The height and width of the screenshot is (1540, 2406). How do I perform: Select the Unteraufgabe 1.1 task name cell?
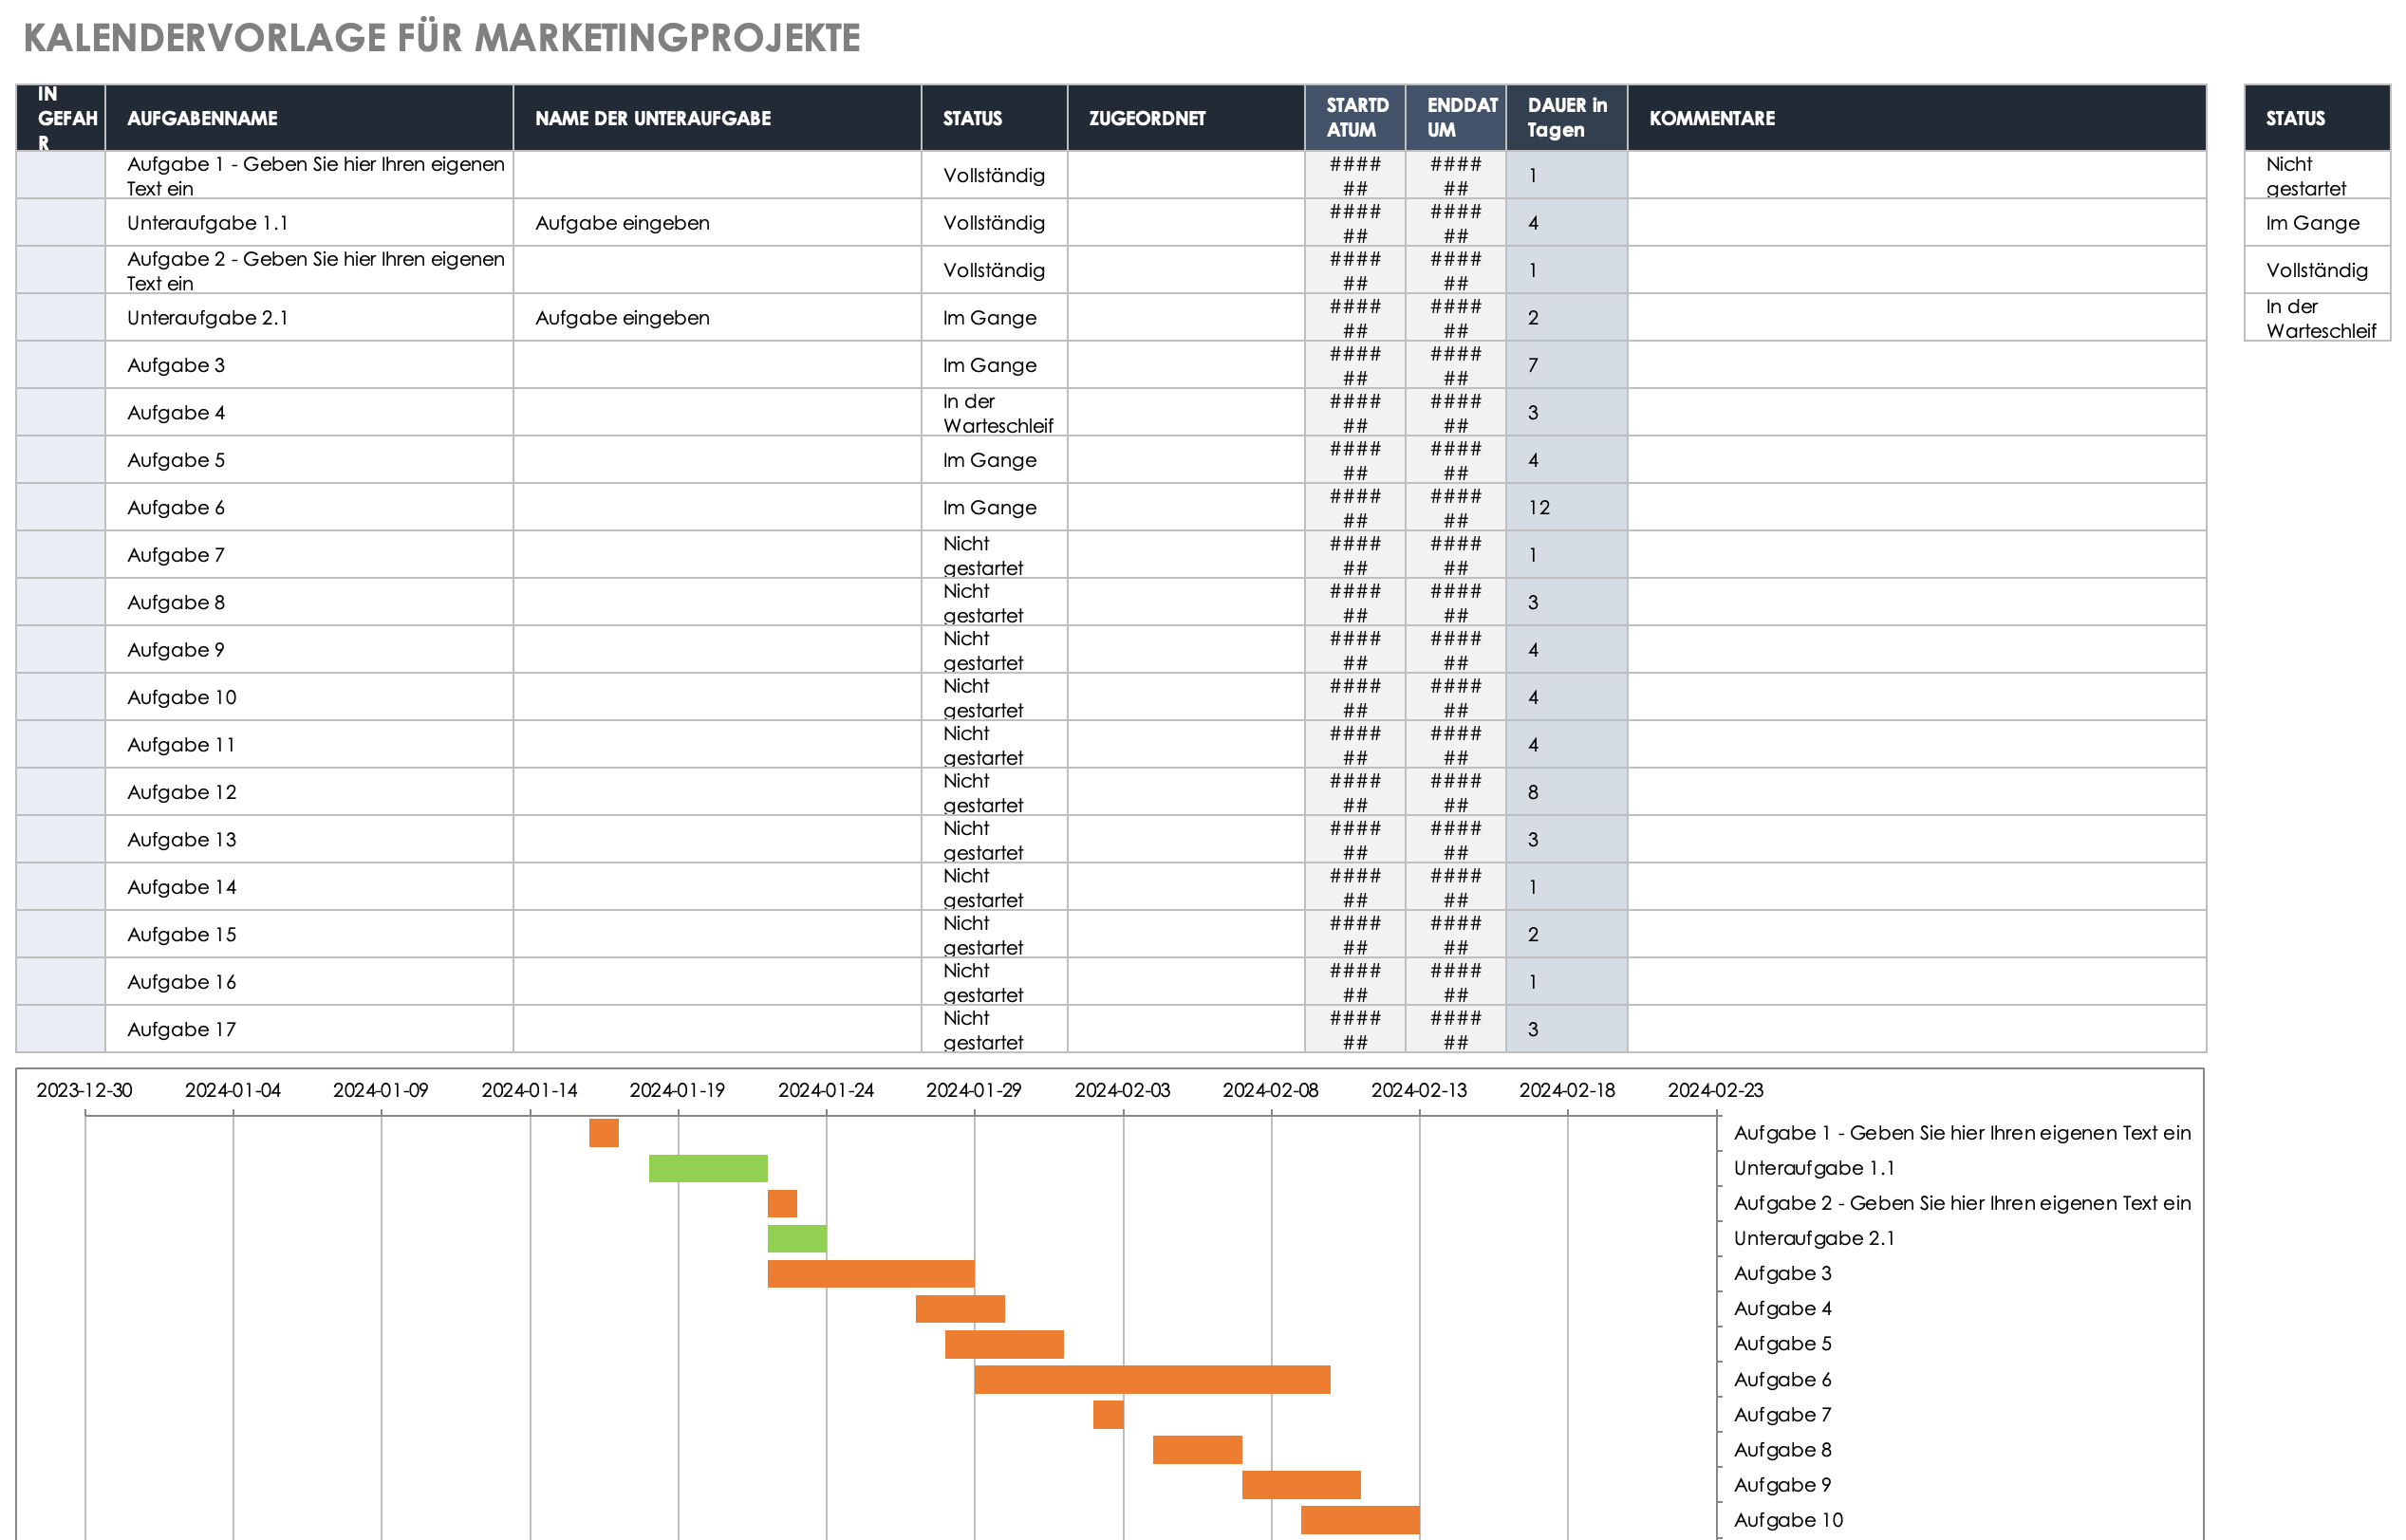(309, 223)
